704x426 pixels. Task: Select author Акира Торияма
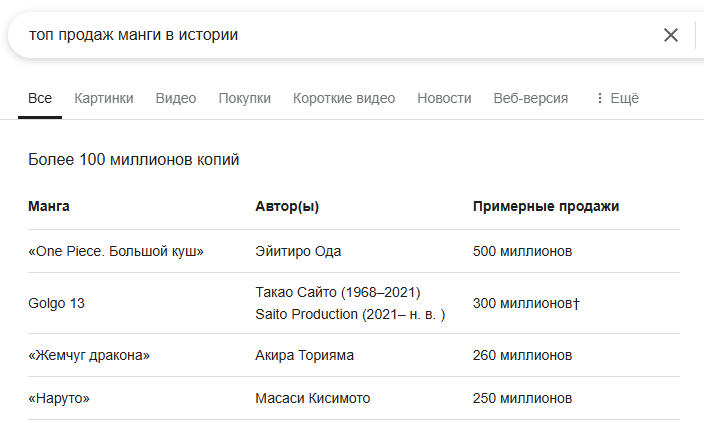pyautogui.click(x=304, y=356)
